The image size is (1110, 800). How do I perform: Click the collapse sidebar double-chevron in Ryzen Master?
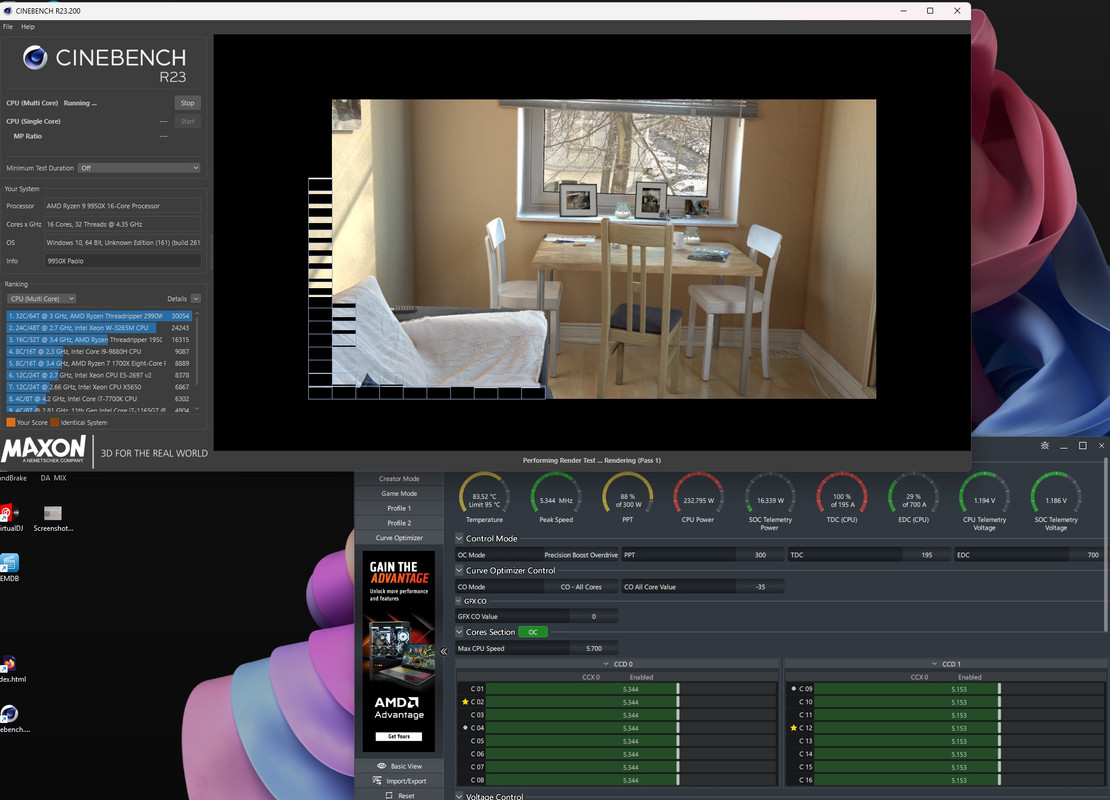[444, 651]
